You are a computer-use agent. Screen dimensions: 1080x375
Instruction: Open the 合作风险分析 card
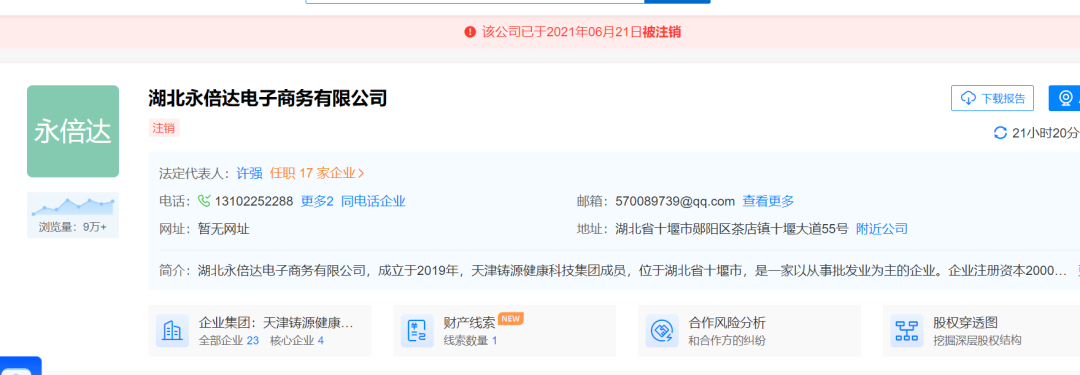[x=749, y=331]
